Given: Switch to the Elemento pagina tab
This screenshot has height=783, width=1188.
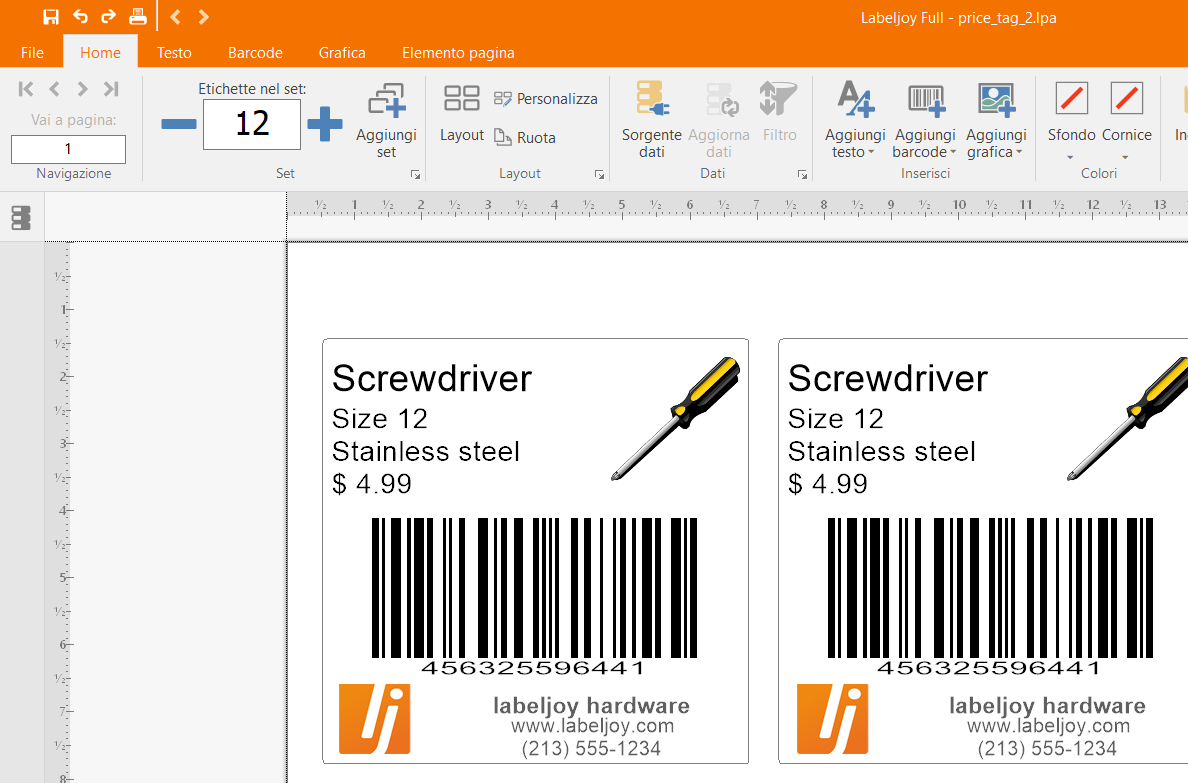Looking at the screenshot, I should 458,52.
